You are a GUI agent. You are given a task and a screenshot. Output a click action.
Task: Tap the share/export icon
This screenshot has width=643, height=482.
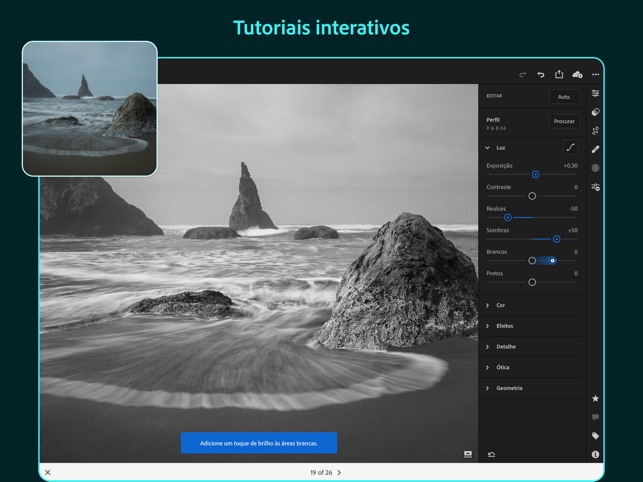click(559, 74)
